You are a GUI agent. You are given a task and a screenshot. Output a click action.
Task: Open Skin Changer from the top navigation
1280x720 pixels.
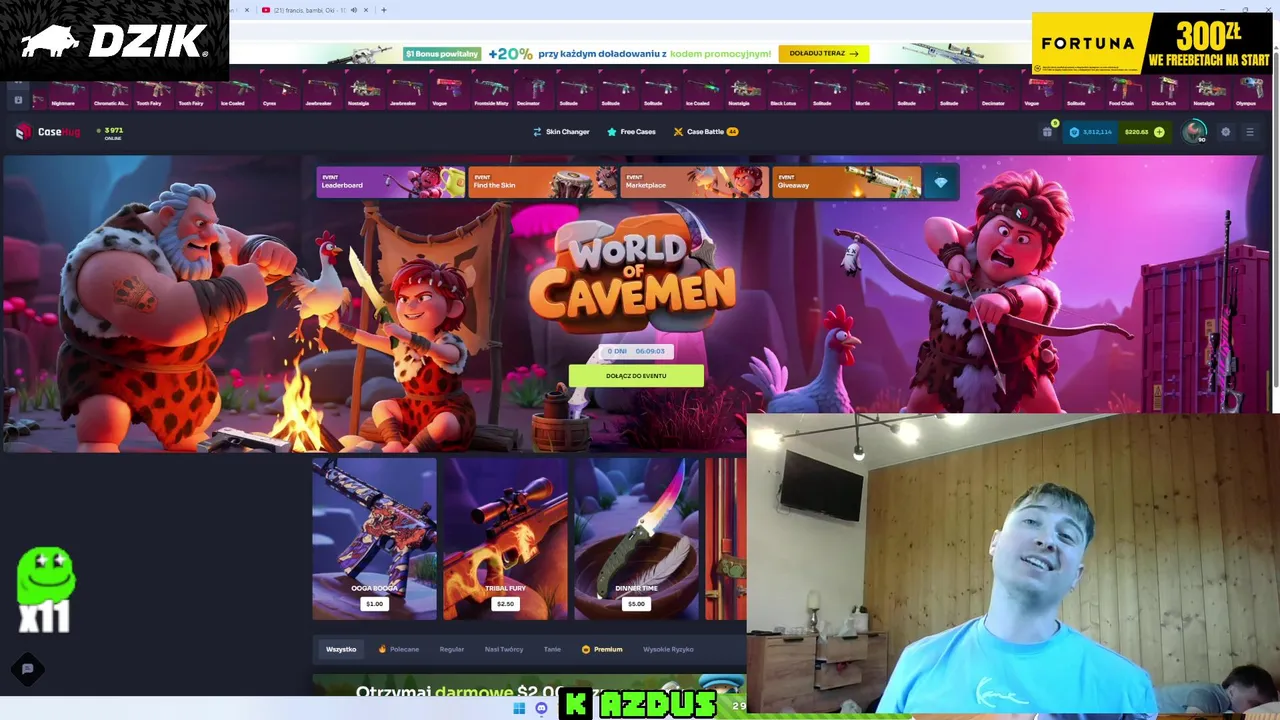(561, 132)
